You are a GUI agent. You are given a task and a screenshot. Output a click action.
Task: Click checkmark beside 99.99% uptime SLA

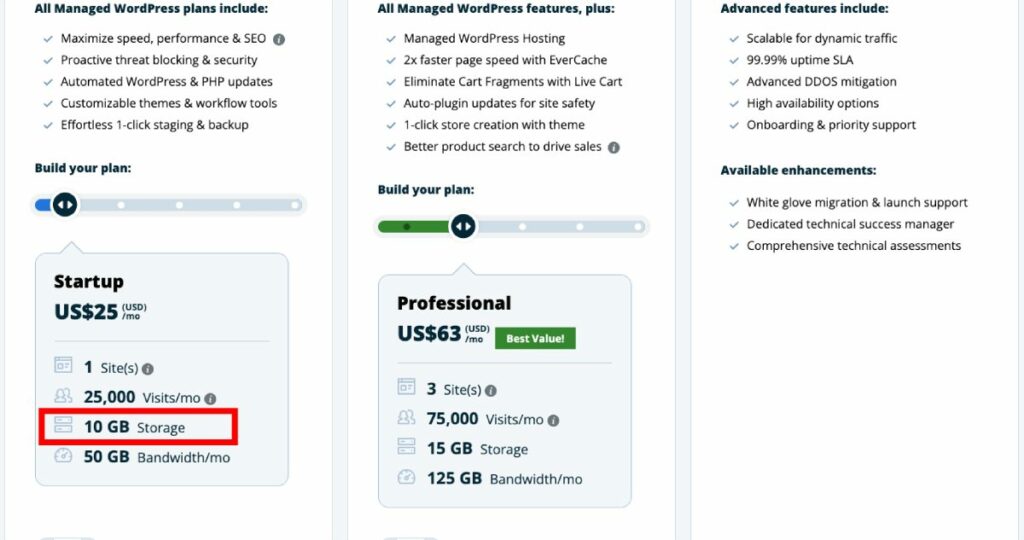point(733,60)
